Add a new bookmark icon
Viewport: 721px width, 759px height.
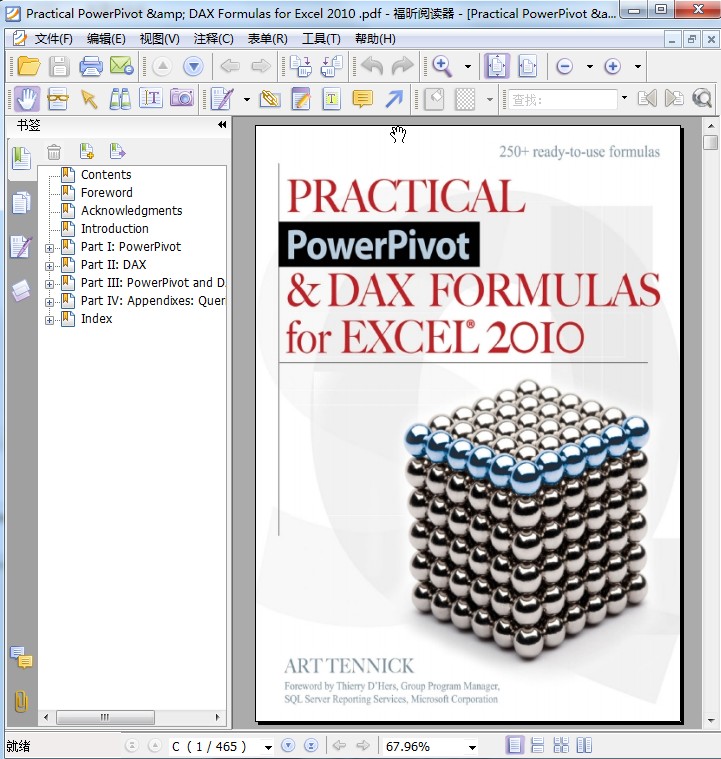(87, 152)
